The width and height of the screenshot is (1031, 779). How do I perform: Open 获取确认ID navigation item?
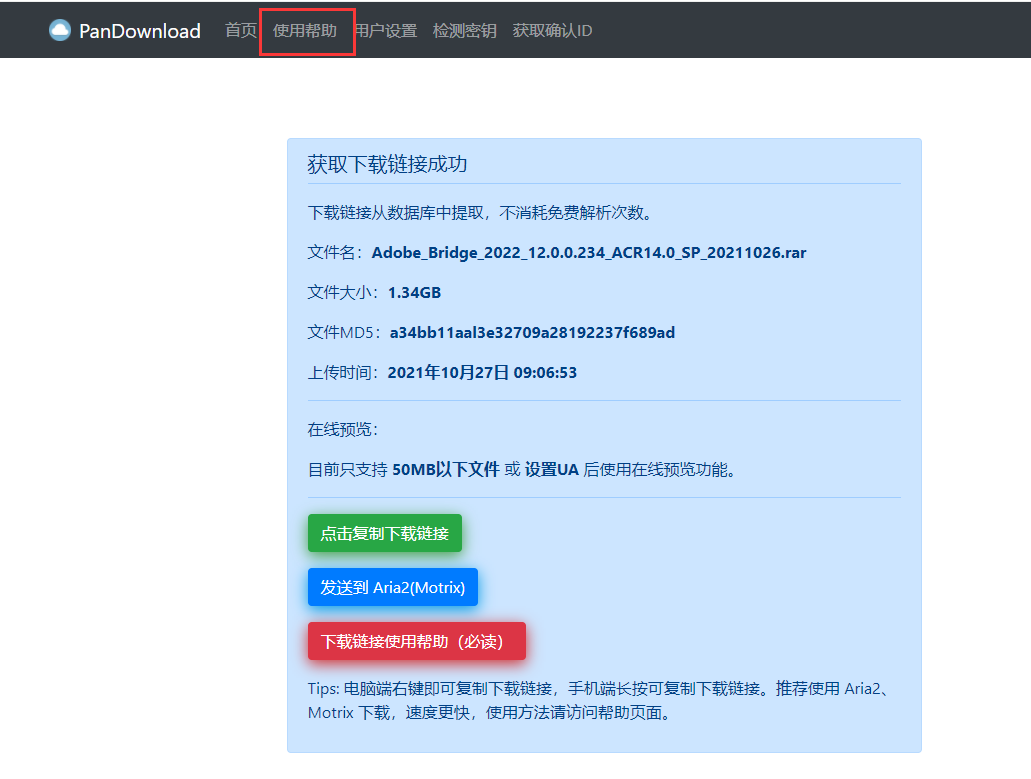[552, 31]
